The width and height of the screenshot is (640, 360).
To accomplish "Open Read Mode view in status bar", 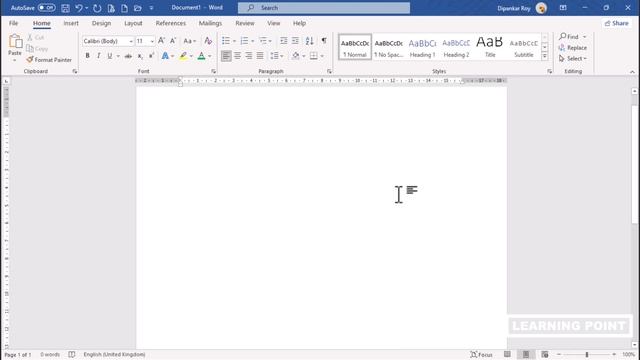I will tap(507, 354).
